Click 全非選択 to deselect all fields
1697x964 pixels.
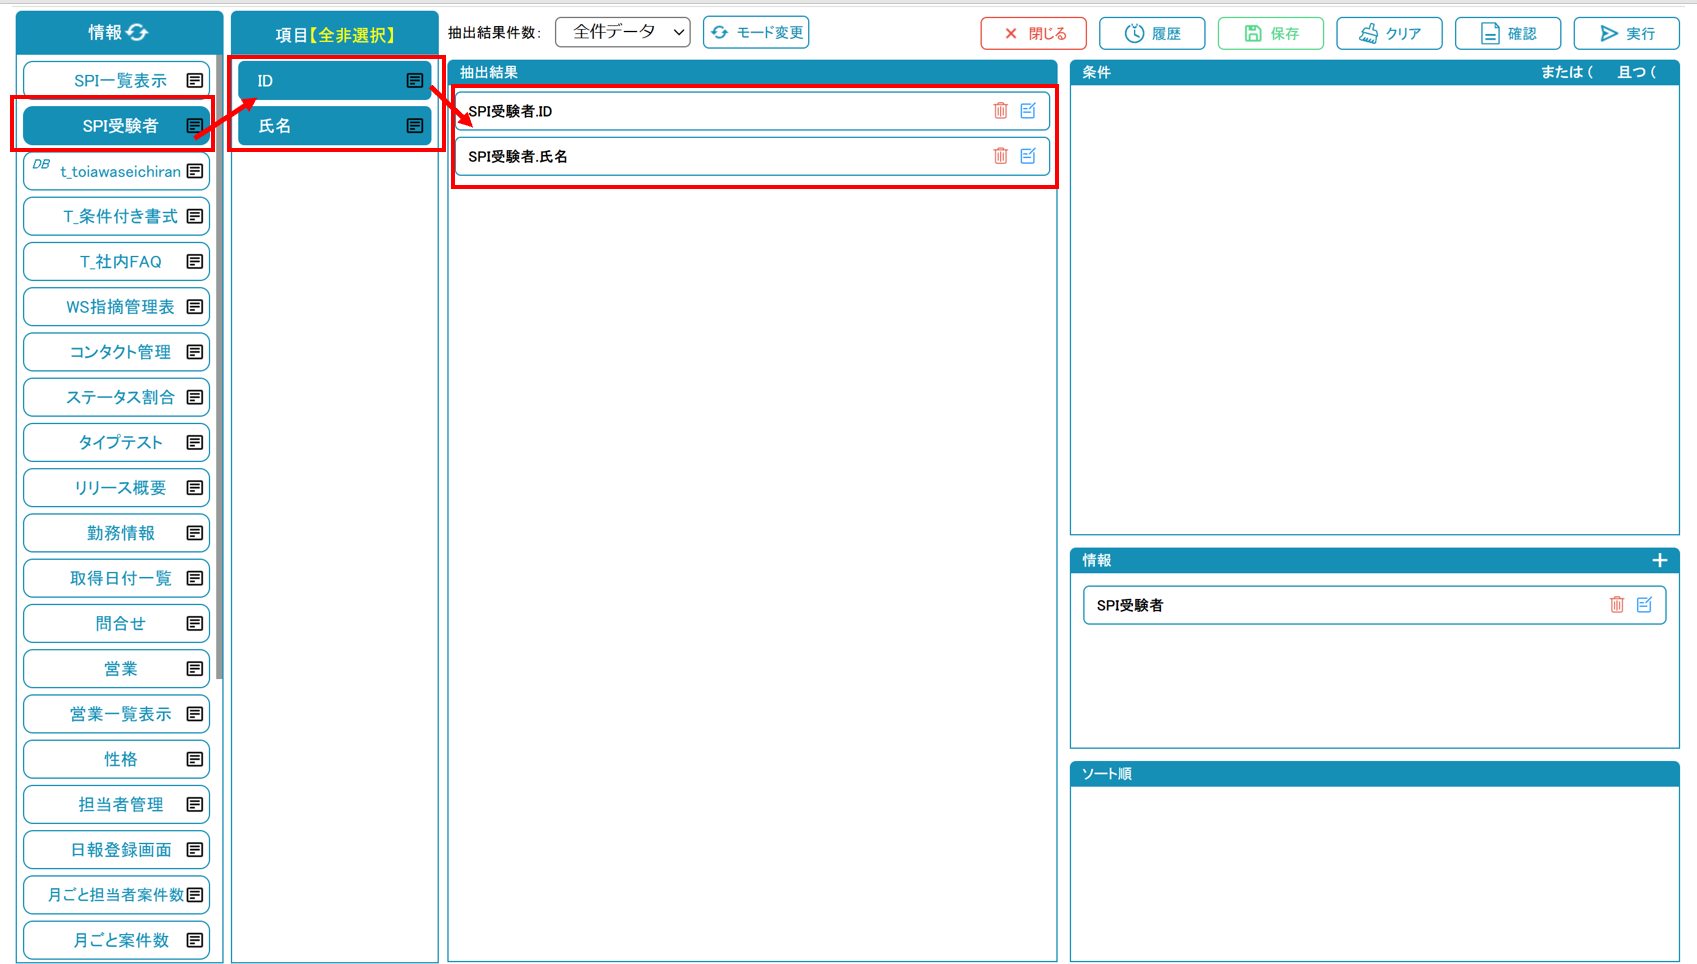(x=352, y=35)
